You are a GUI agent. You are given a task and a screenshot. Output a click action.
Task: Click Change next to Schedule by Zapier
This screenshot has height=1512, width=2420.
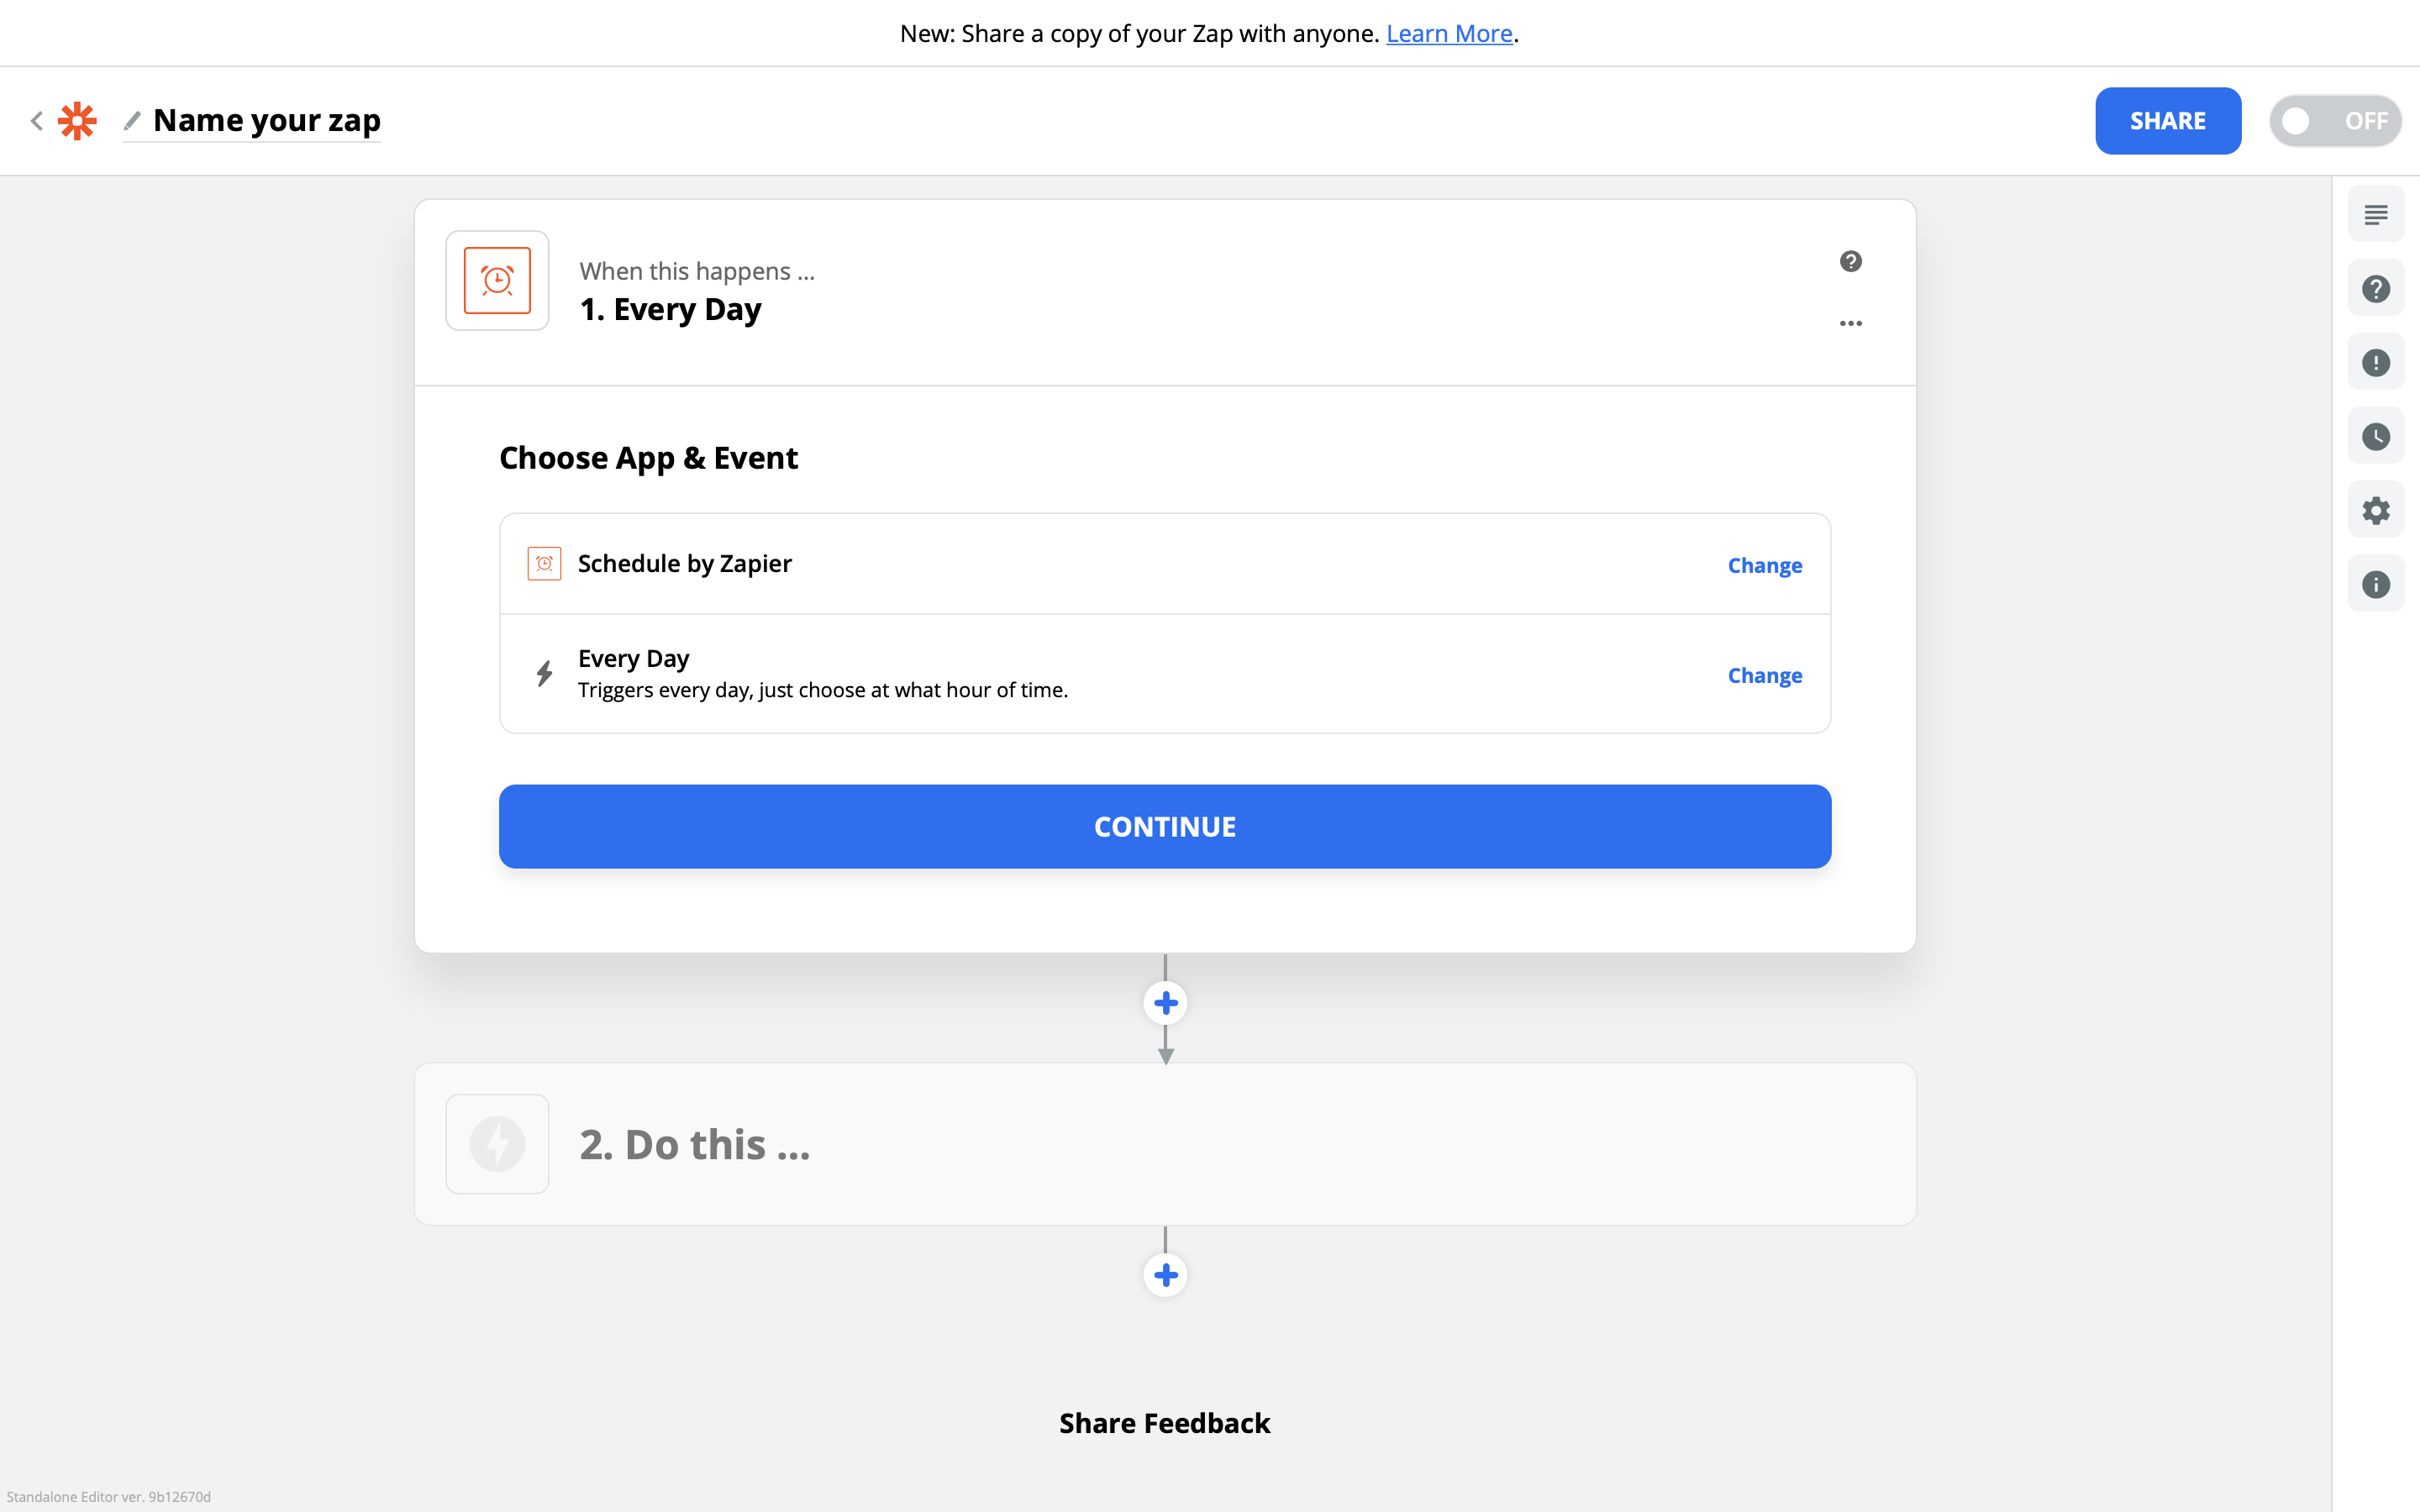(x=1764, y=565)
